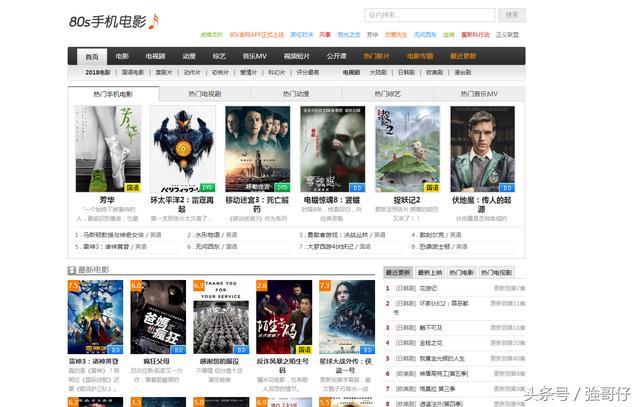
Task: Open the 伏地魔：传人的起源 poster
Action: click(482, 149)
